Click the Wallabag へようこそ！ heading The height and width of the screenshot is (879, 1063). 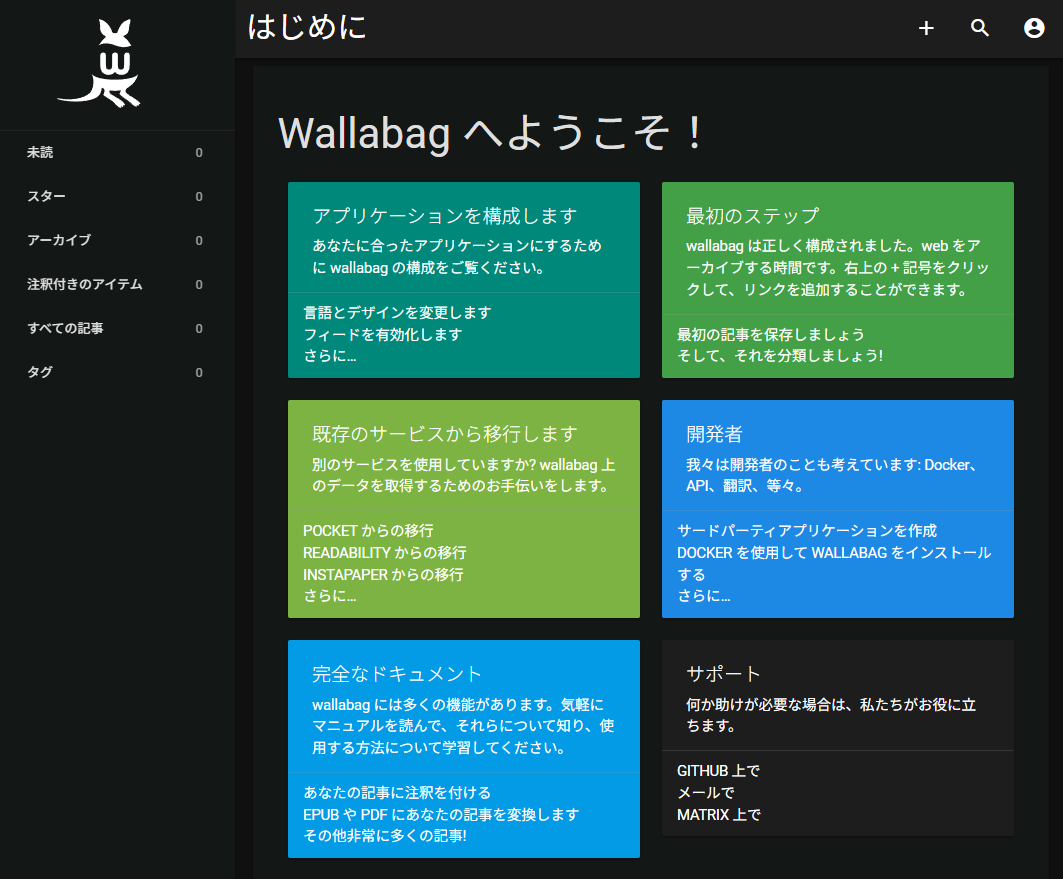pos(492,132)
